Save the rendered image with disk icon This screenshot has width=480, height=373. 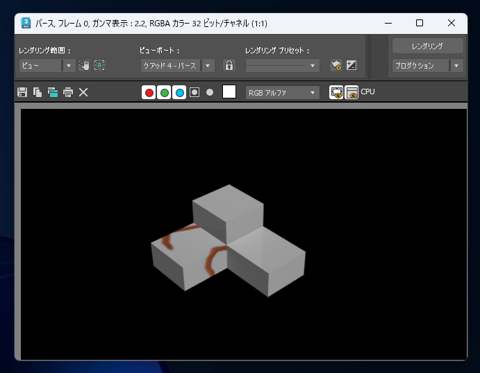coord(22,92)
